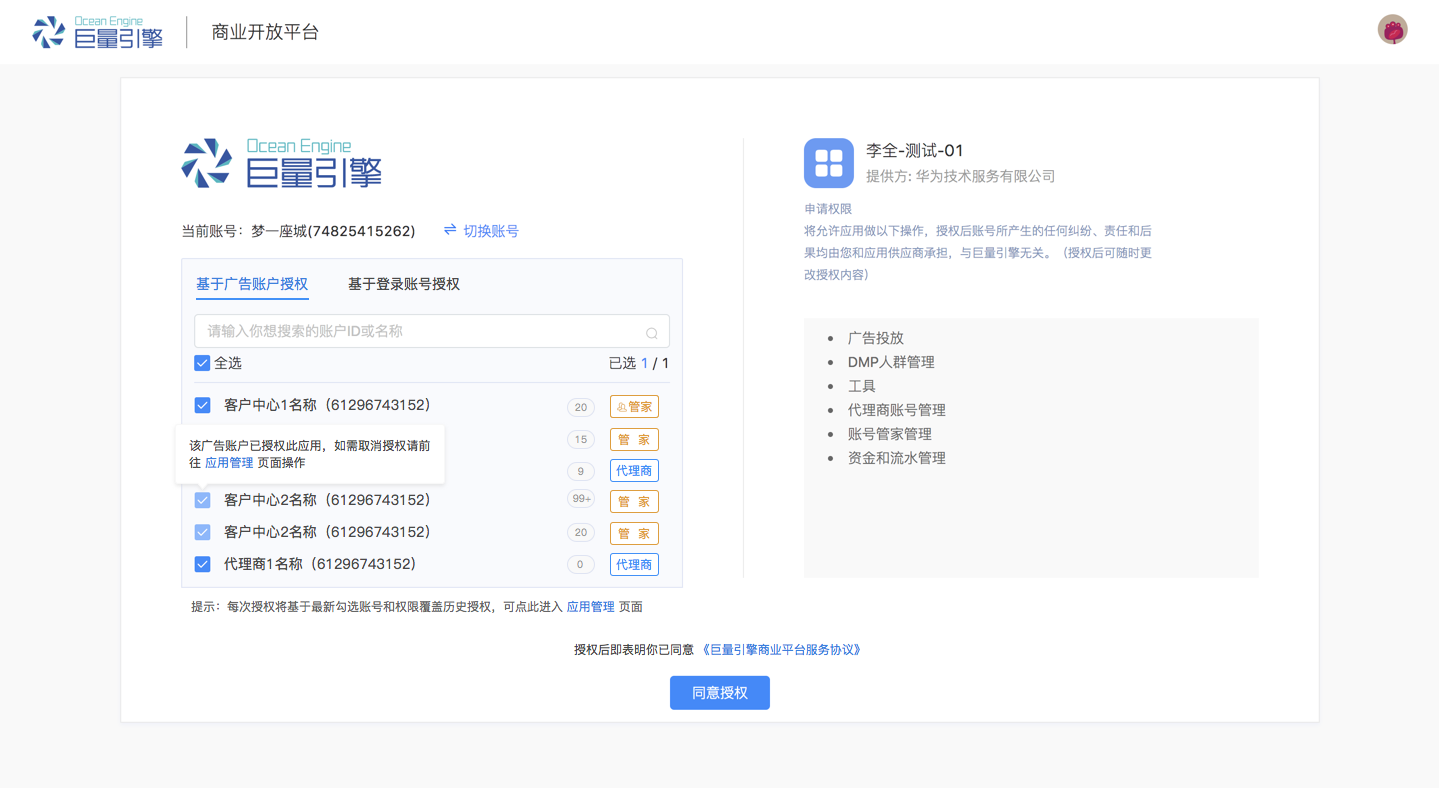
Task: Click the app name 李全-测试-01
Action: point(915,151)
